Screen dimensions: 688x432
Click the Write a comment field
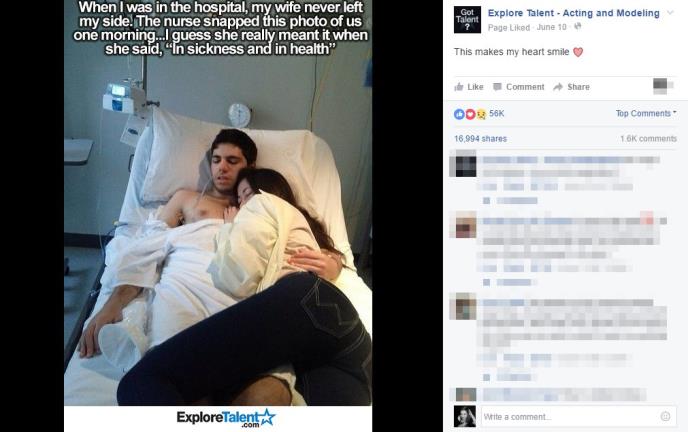point(579,416)
